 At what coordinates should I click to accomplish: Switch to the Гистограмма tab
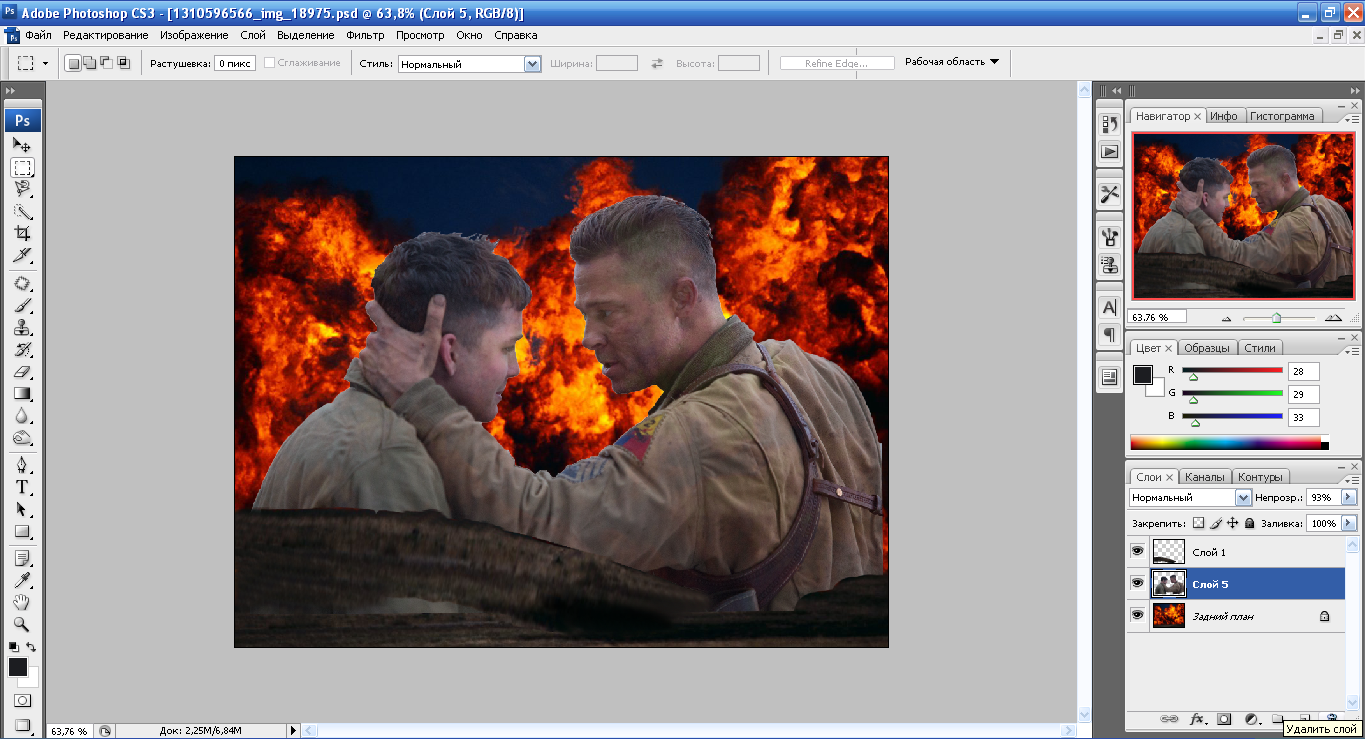click(x=1282, y=116)
